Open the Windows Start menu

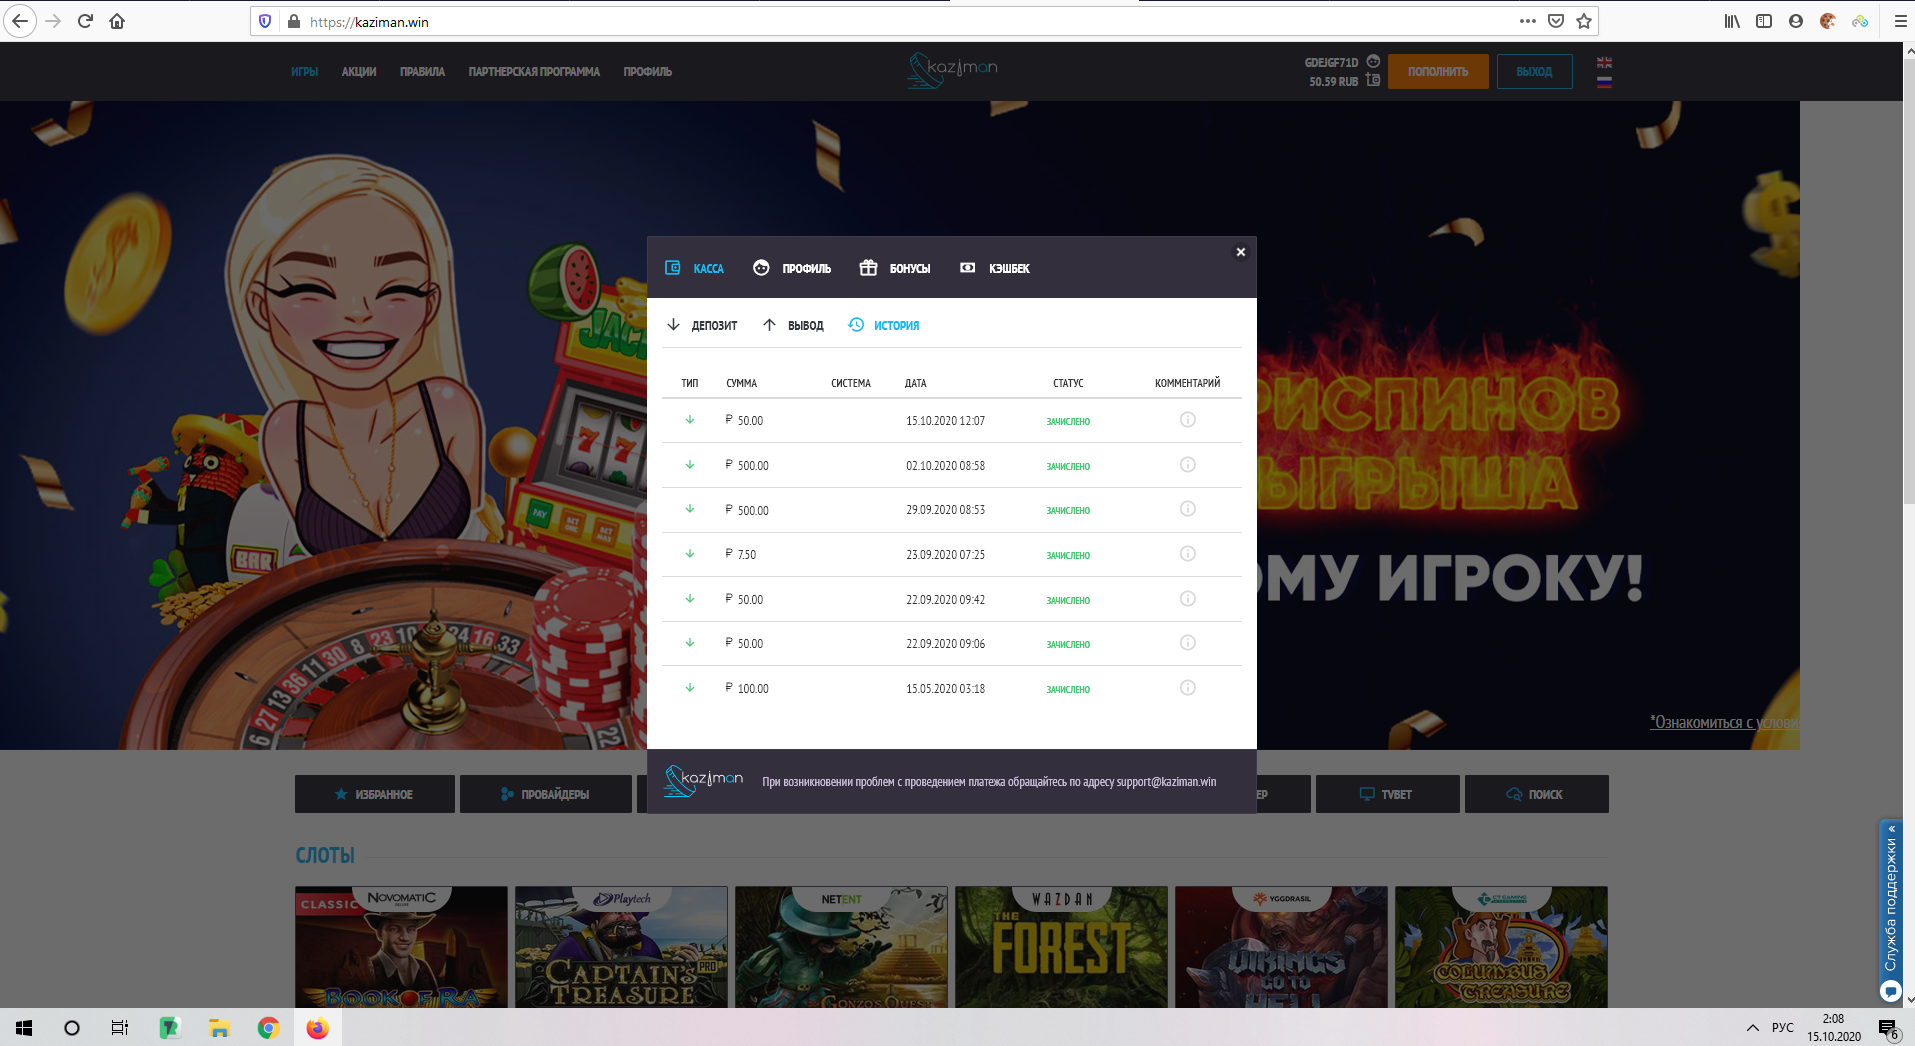tap(24, 1027)
